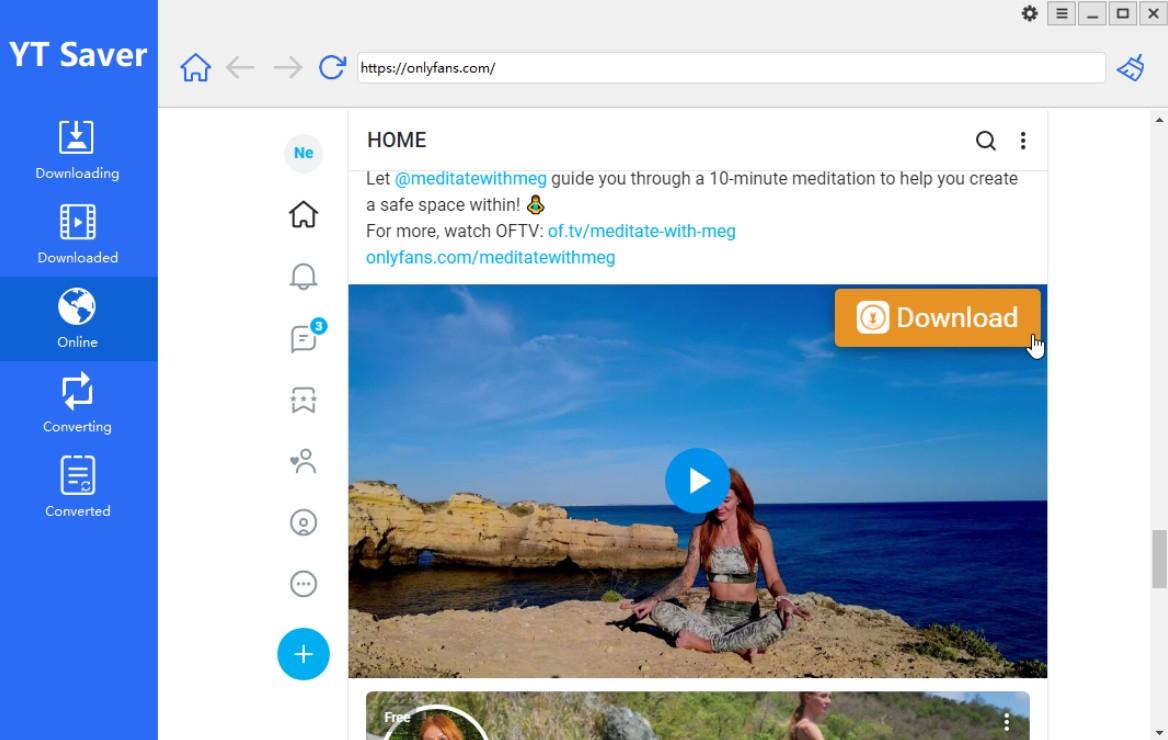Maximize the YT Saver window
Viewport: 1168px width, 740px height.
click(x=1123, y=13)
